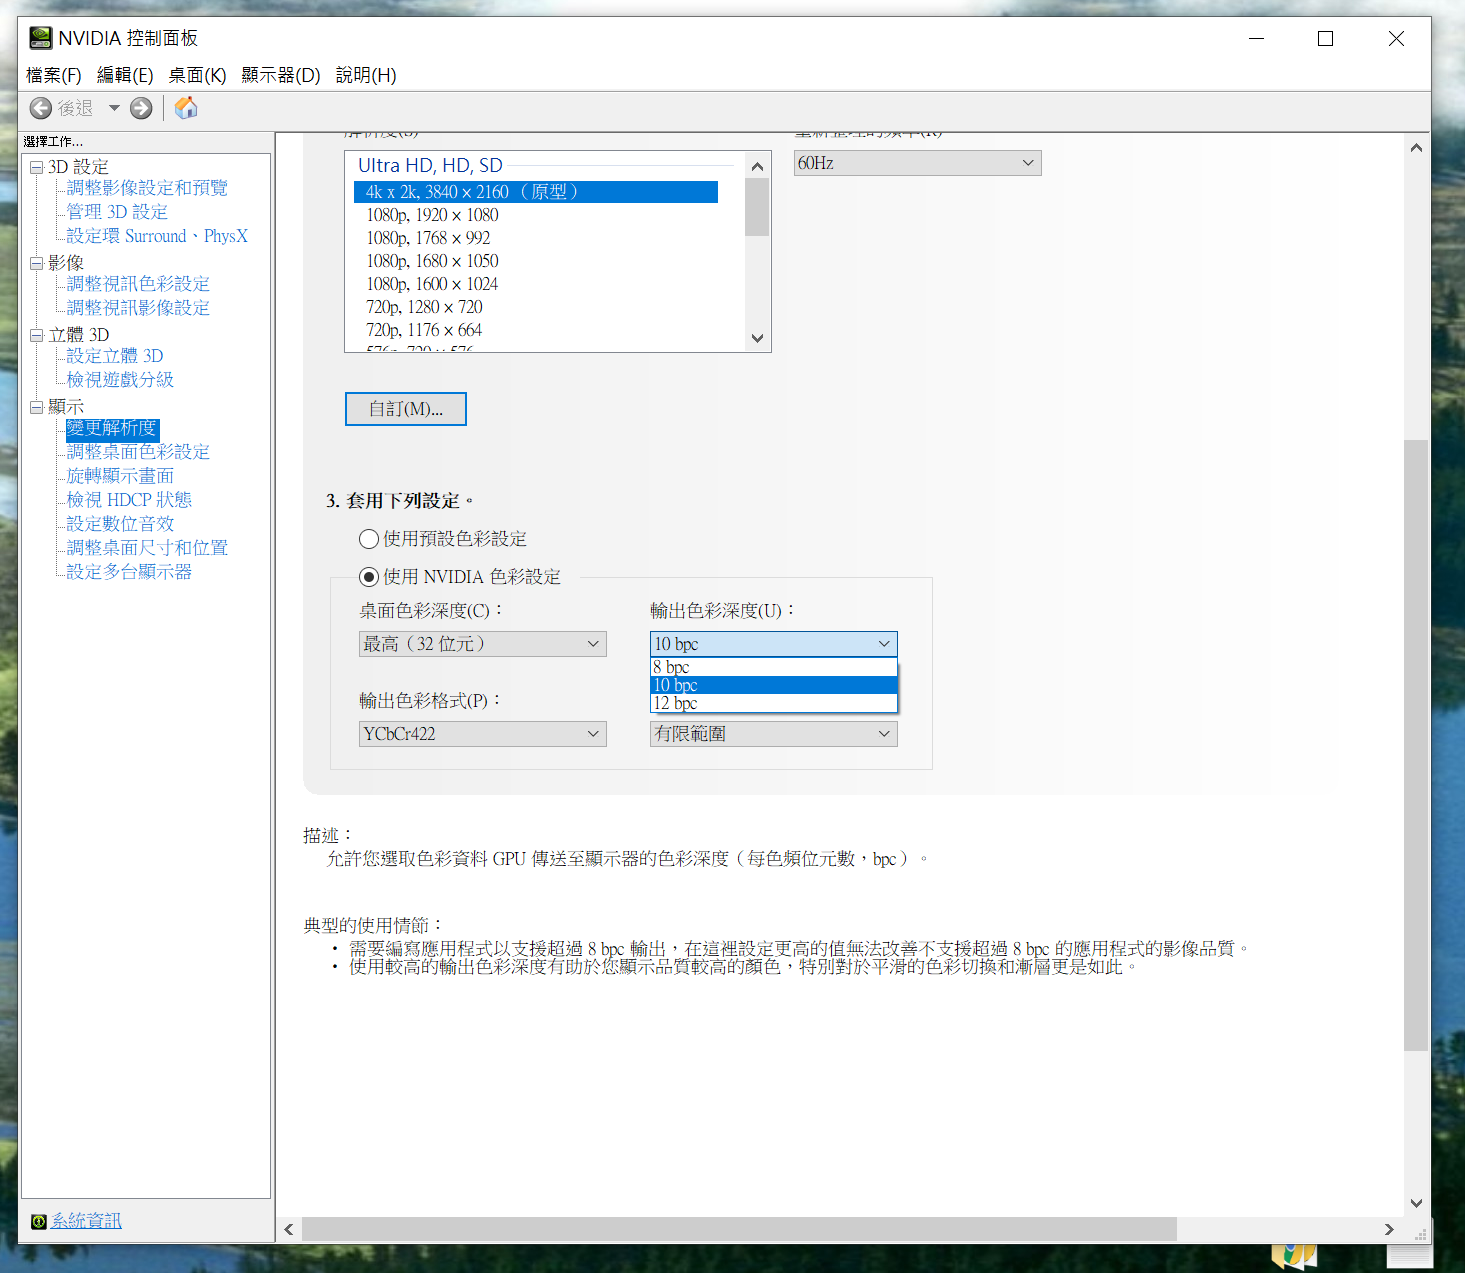Click the 系統資訊 icon at bottom left
This screenshot has width=1465, height=1273.
[38, 1221]
